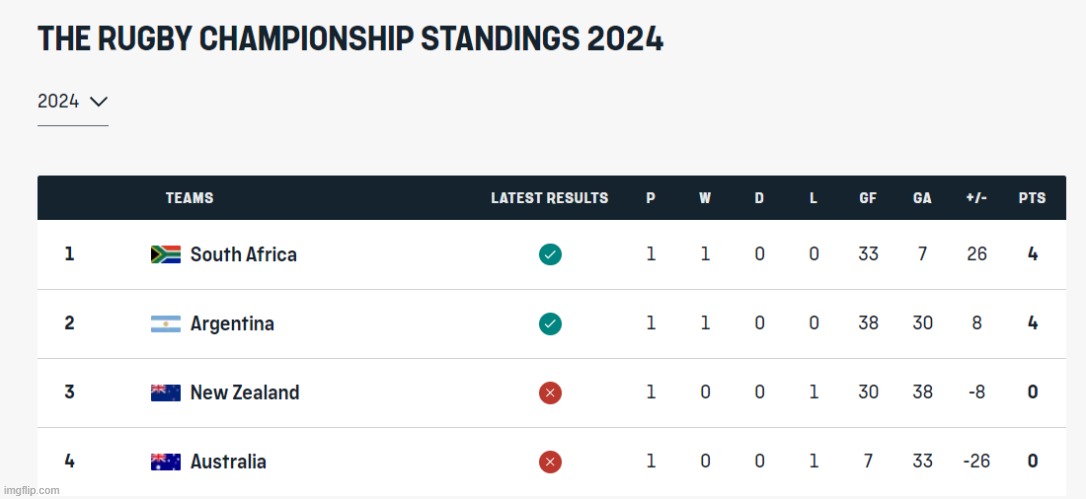Click the +/- column header

(976, 198)
